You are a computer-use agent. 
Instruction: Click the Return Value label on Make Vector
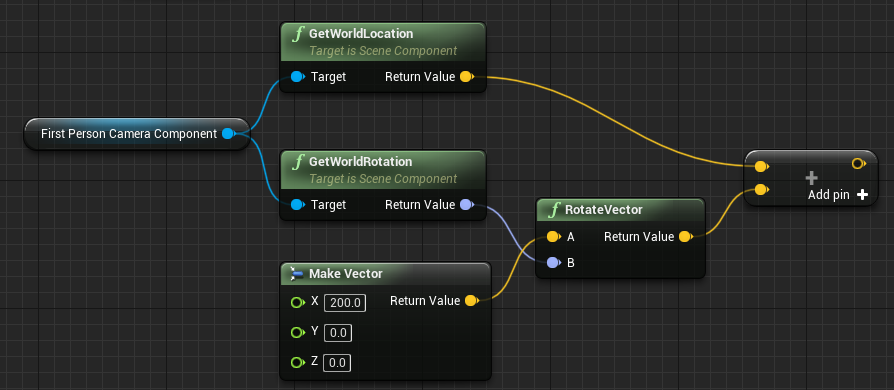425,300
